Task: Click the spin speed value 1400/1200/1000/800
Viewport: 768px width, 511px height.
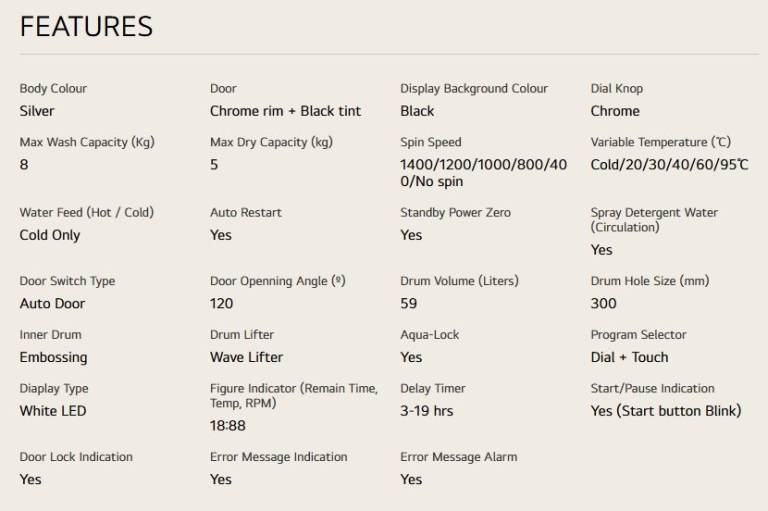Action: pos(483,173)
